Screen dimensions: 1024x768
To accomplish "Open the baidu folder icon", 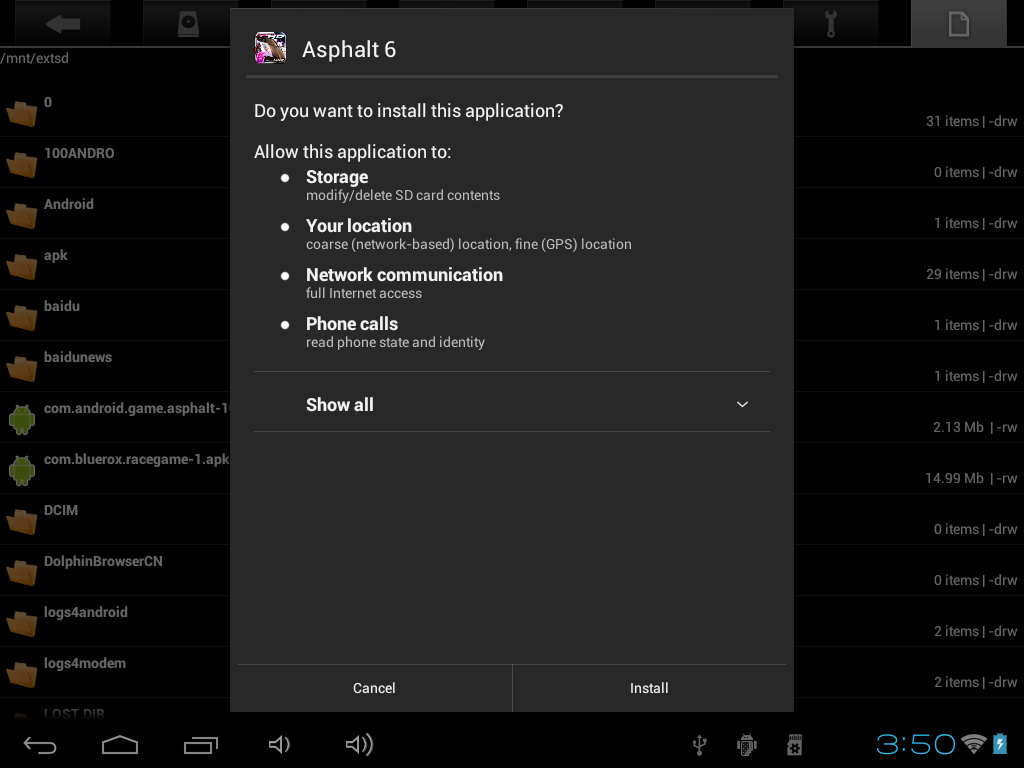I will [x=22, y=317].
